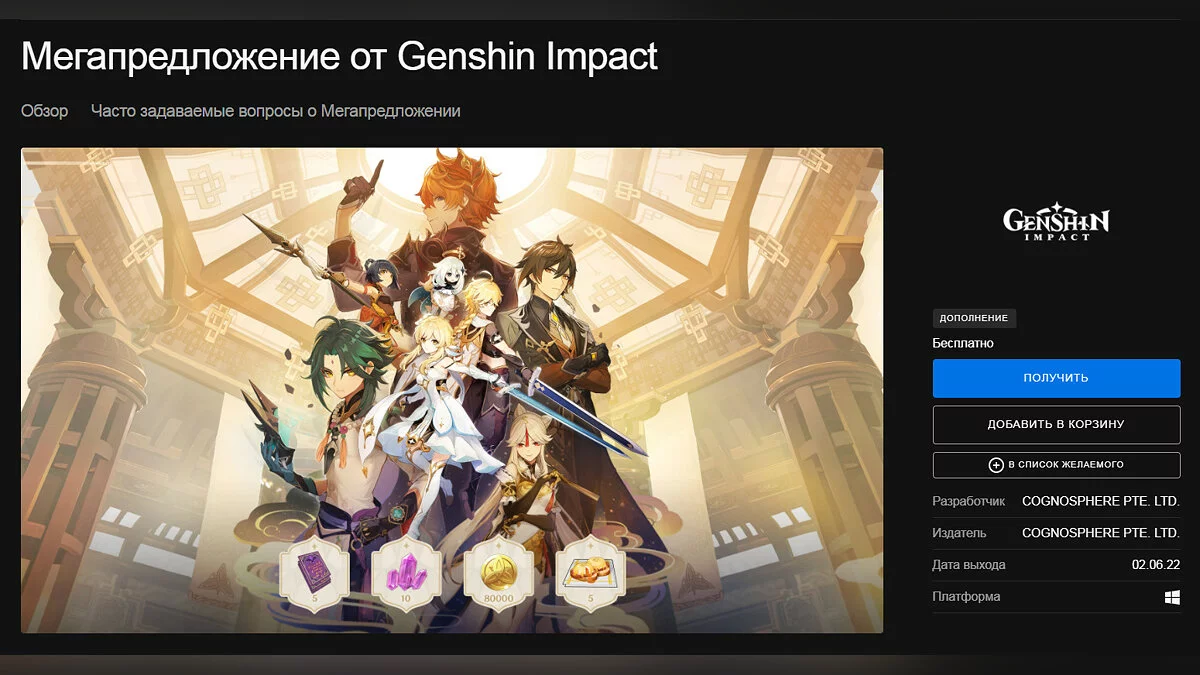Image resolution: width=1200 pixels, height=675 pixels.
Task: Open the Обзор tab
Action: point(45,111)
